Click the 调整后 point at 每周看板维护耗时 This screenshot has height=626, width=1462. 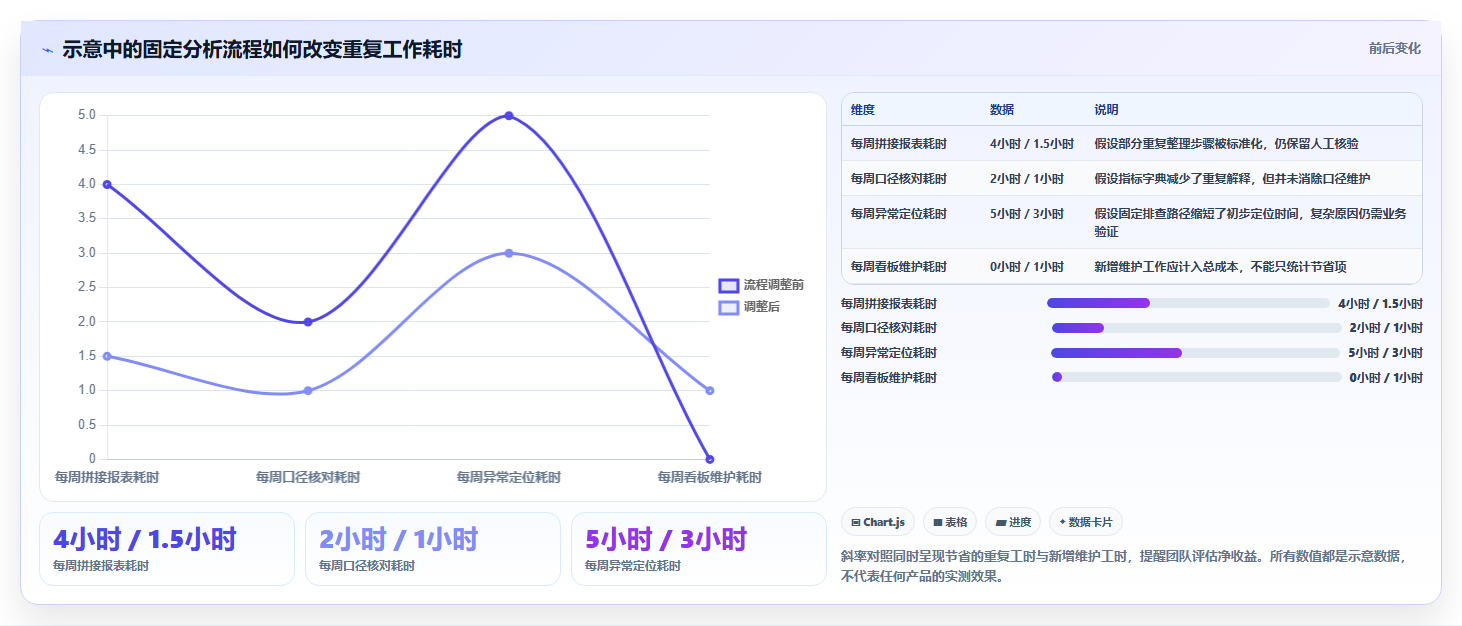point(710,391)
